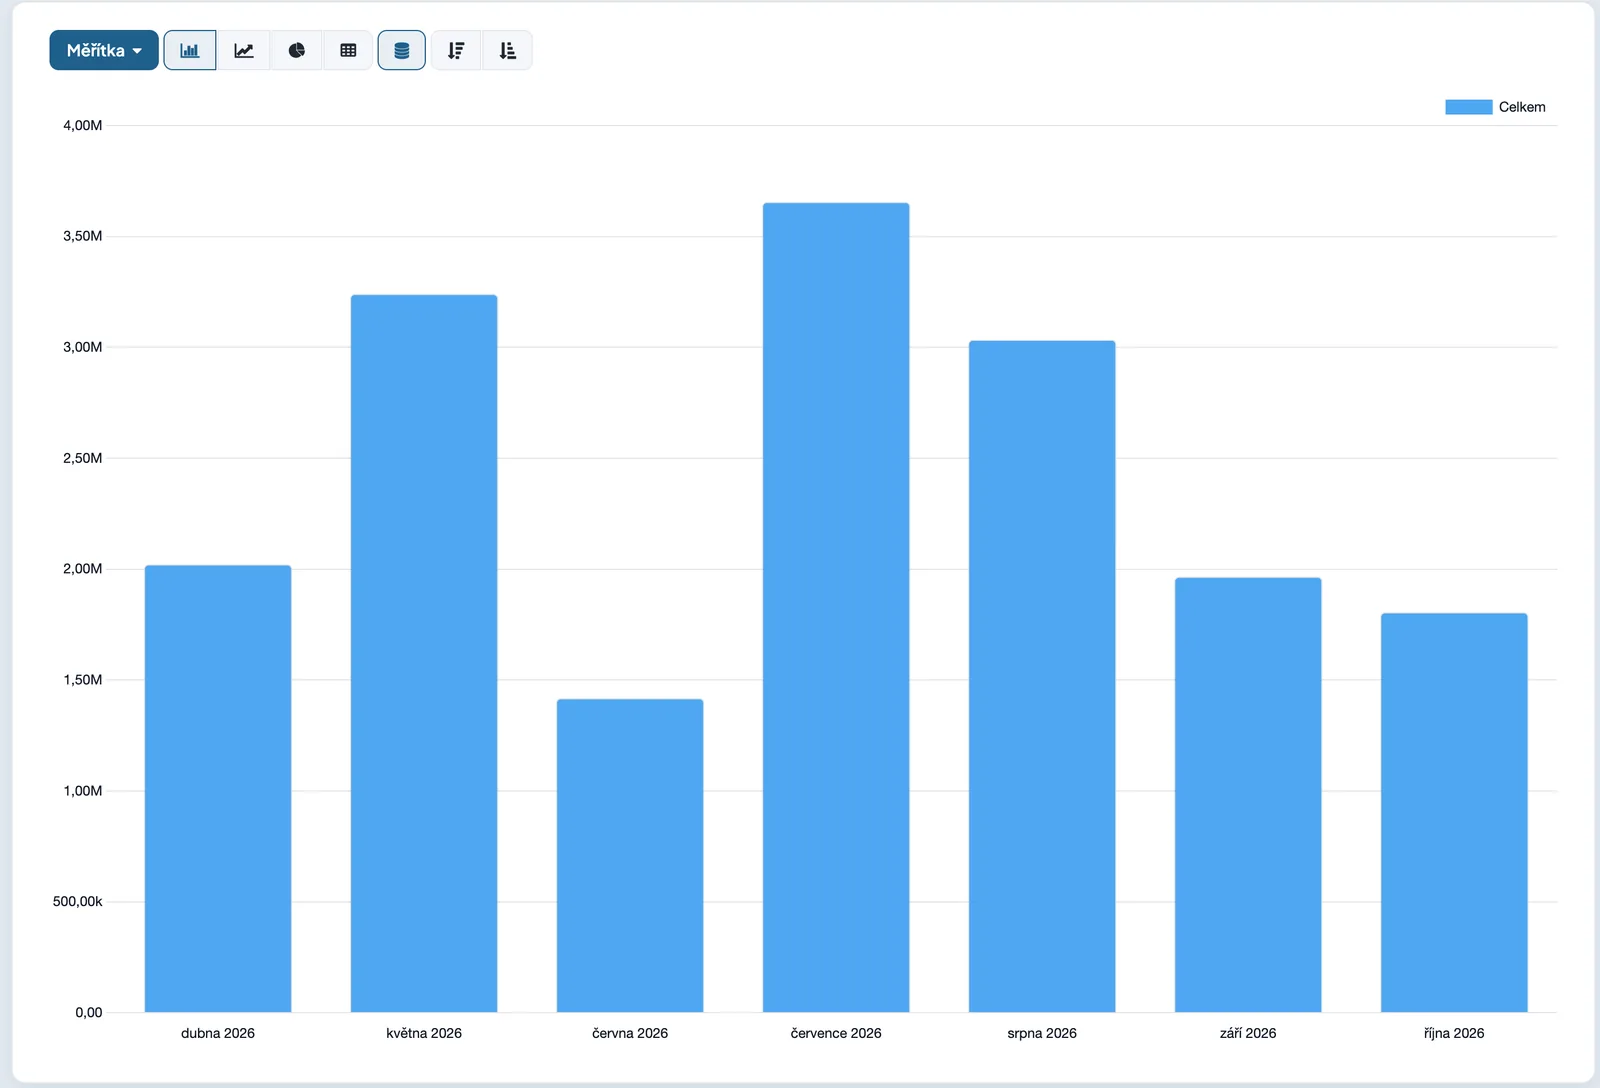Screen dimensions: 1600x1088
Task: Click the 3,00M y-axis value
Action: point(83,347)
